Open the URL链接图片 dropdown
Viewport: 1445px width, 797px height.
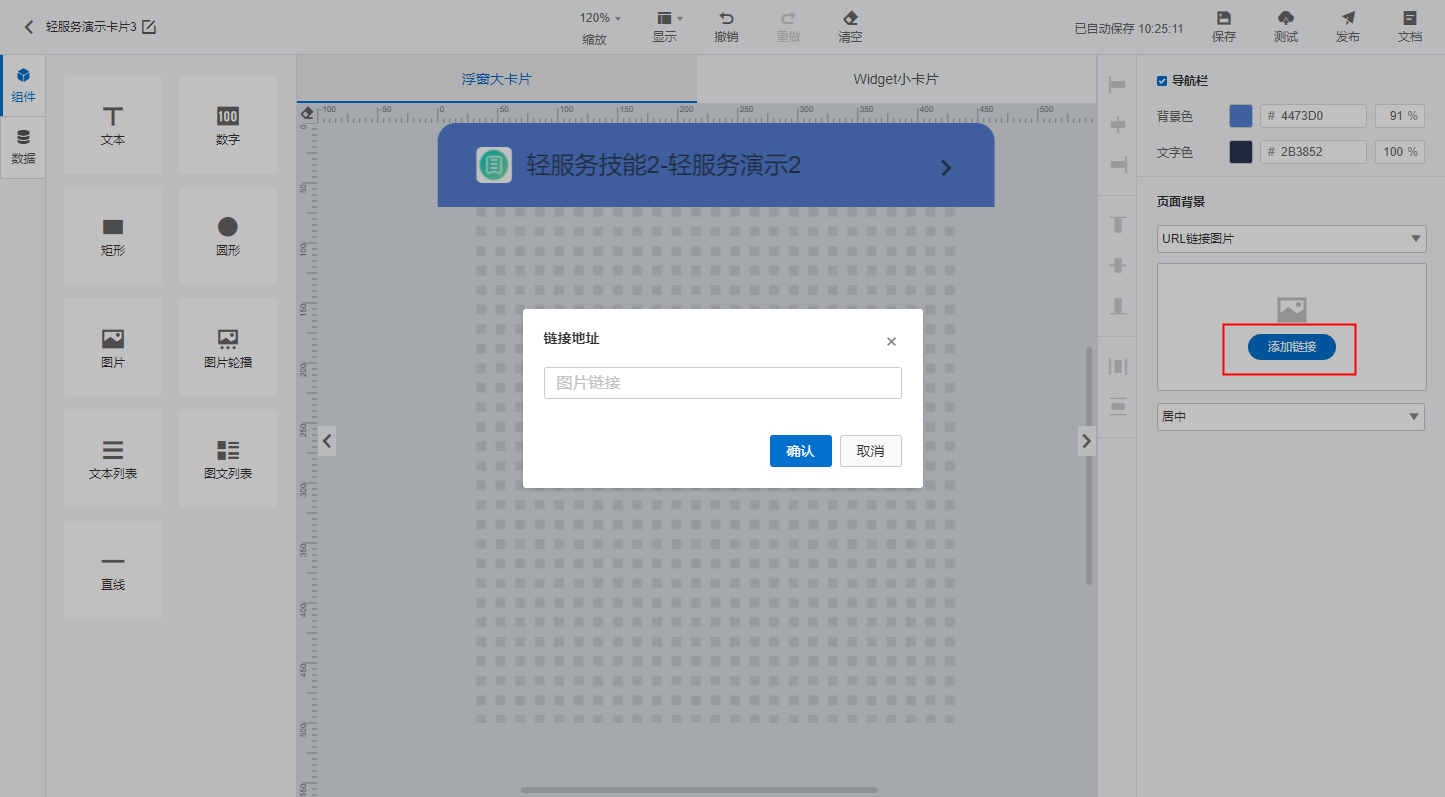coord(1291,239)
